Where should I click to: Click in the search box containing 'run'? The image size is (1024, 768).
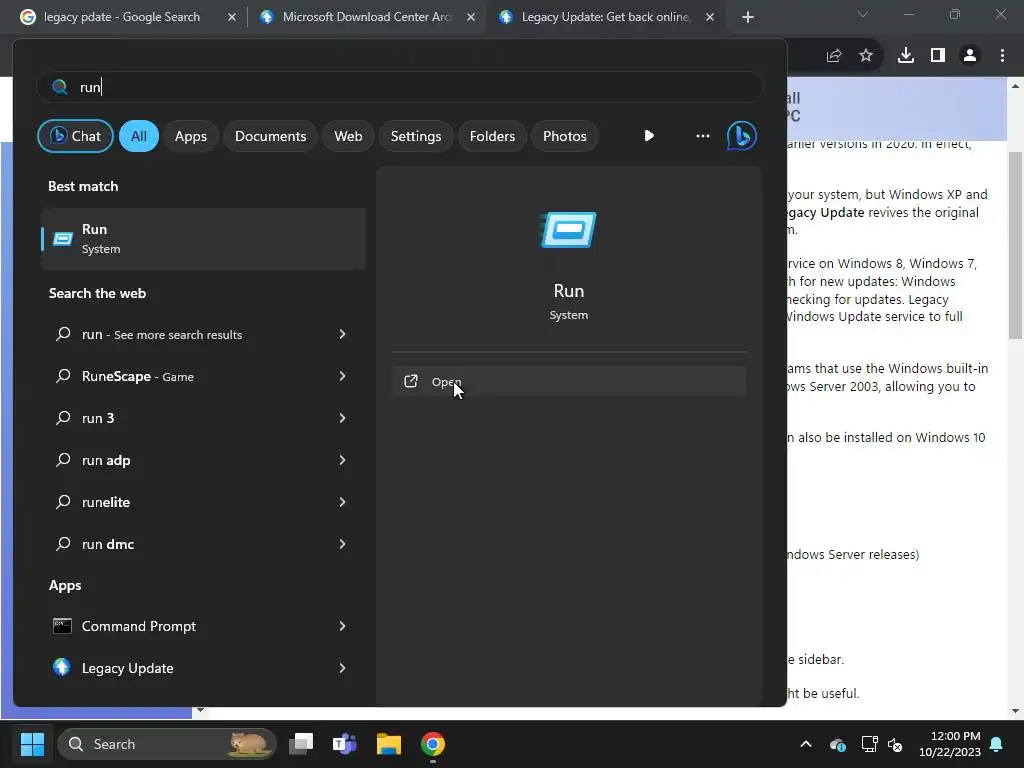tap(400, 87)
